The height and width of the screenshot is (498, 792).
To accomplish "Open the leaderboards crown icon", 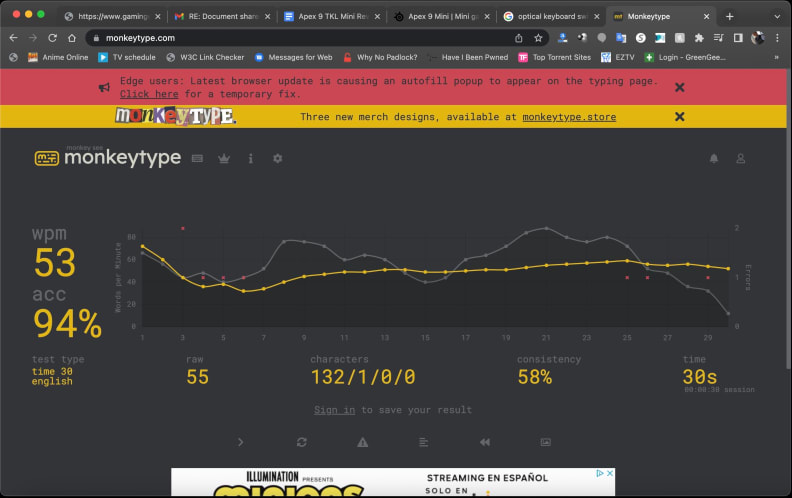I will pyautogui.click(x=224, y=159).
